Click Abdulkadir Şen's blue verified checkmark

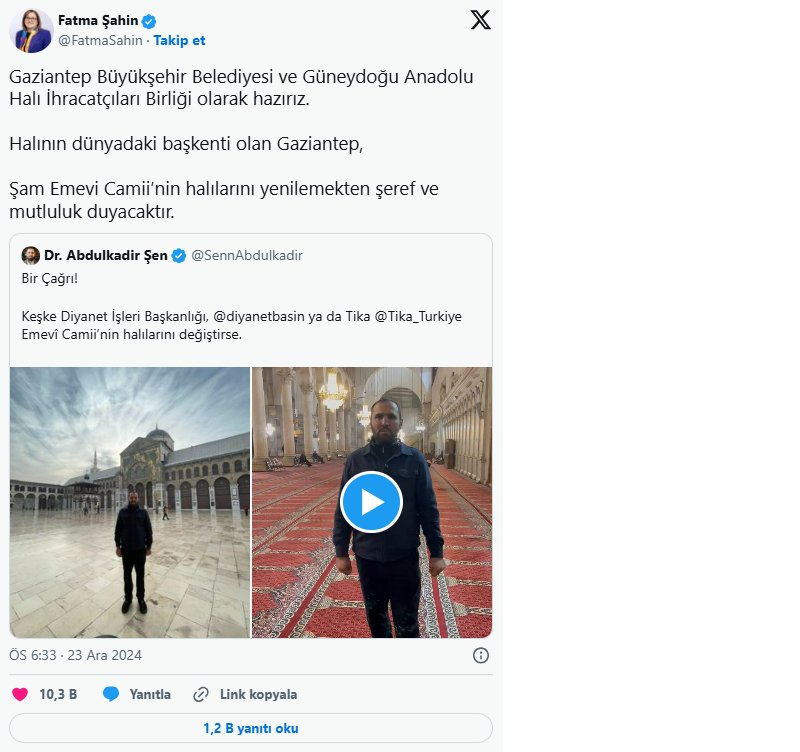tap(179, 256)
